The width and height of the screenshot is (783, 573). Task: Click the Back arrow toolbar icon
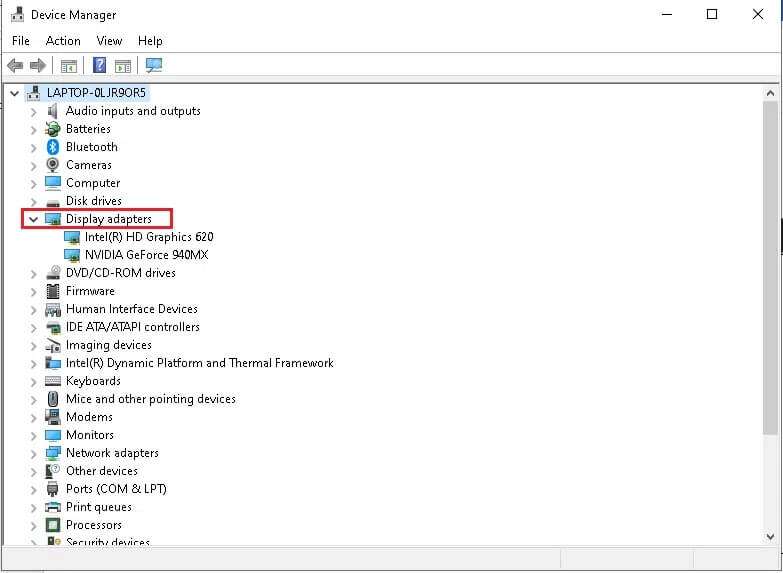coord(15,65)
